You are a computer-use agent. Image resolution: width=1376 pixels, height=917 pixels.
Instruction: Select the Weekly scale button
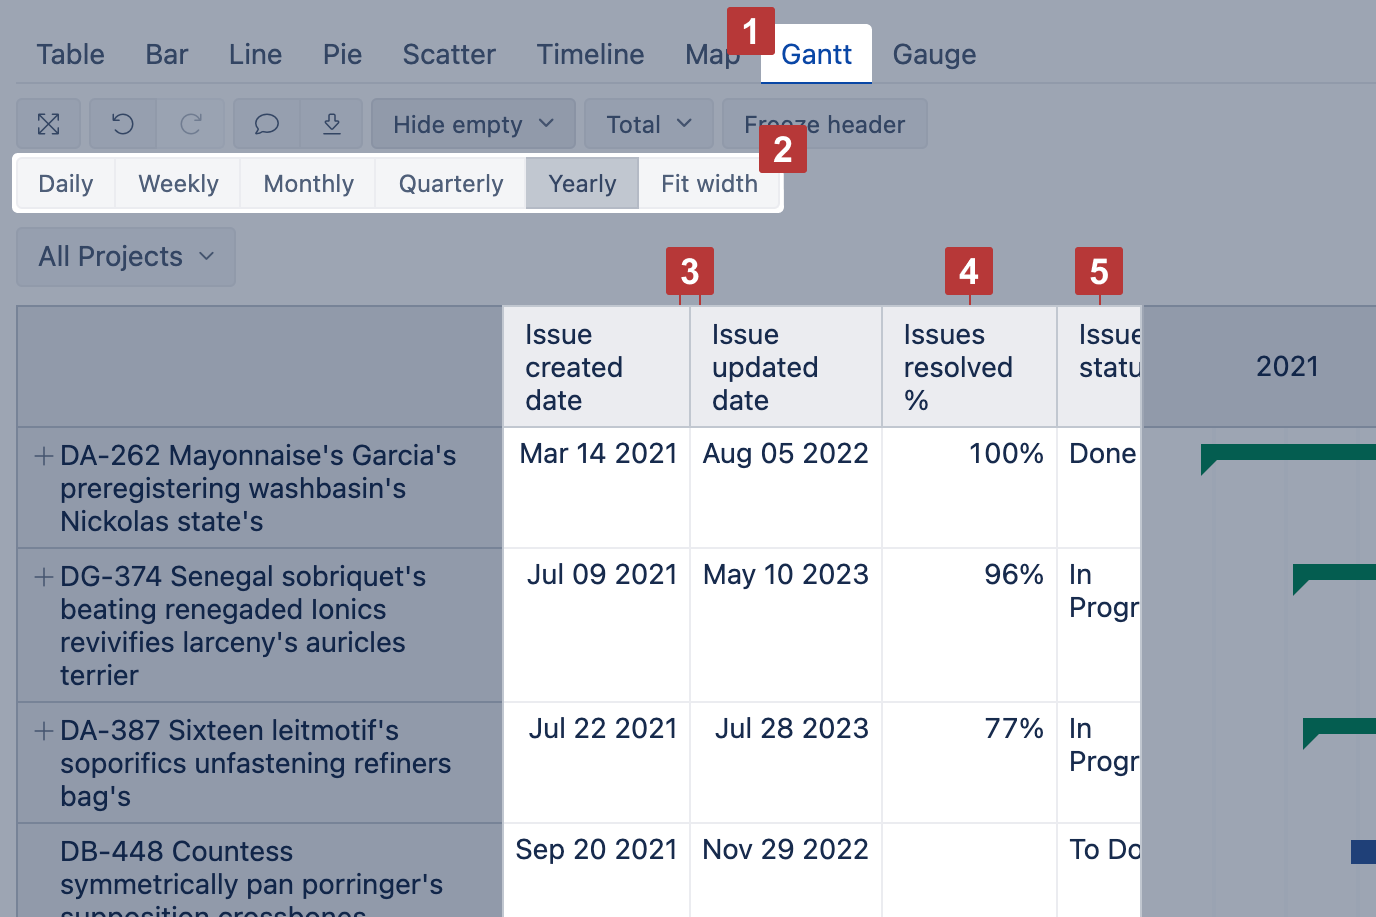pyautogui.click(x=178, y=184)
